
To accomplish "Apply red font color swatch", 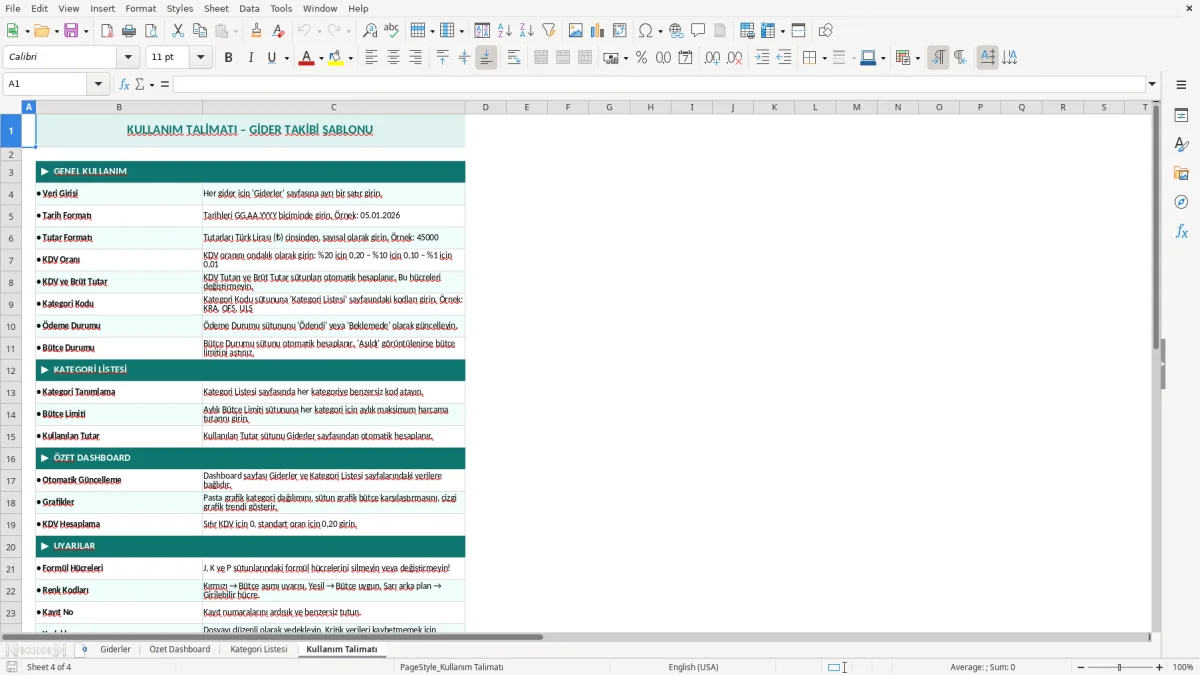I will [x=305, y=58].
